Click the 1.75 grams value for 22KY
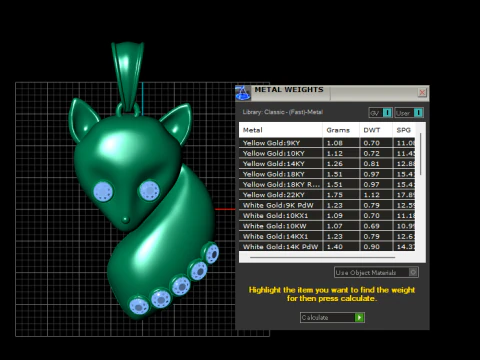Viewport: 480px width, 360px height. (335, 195)
